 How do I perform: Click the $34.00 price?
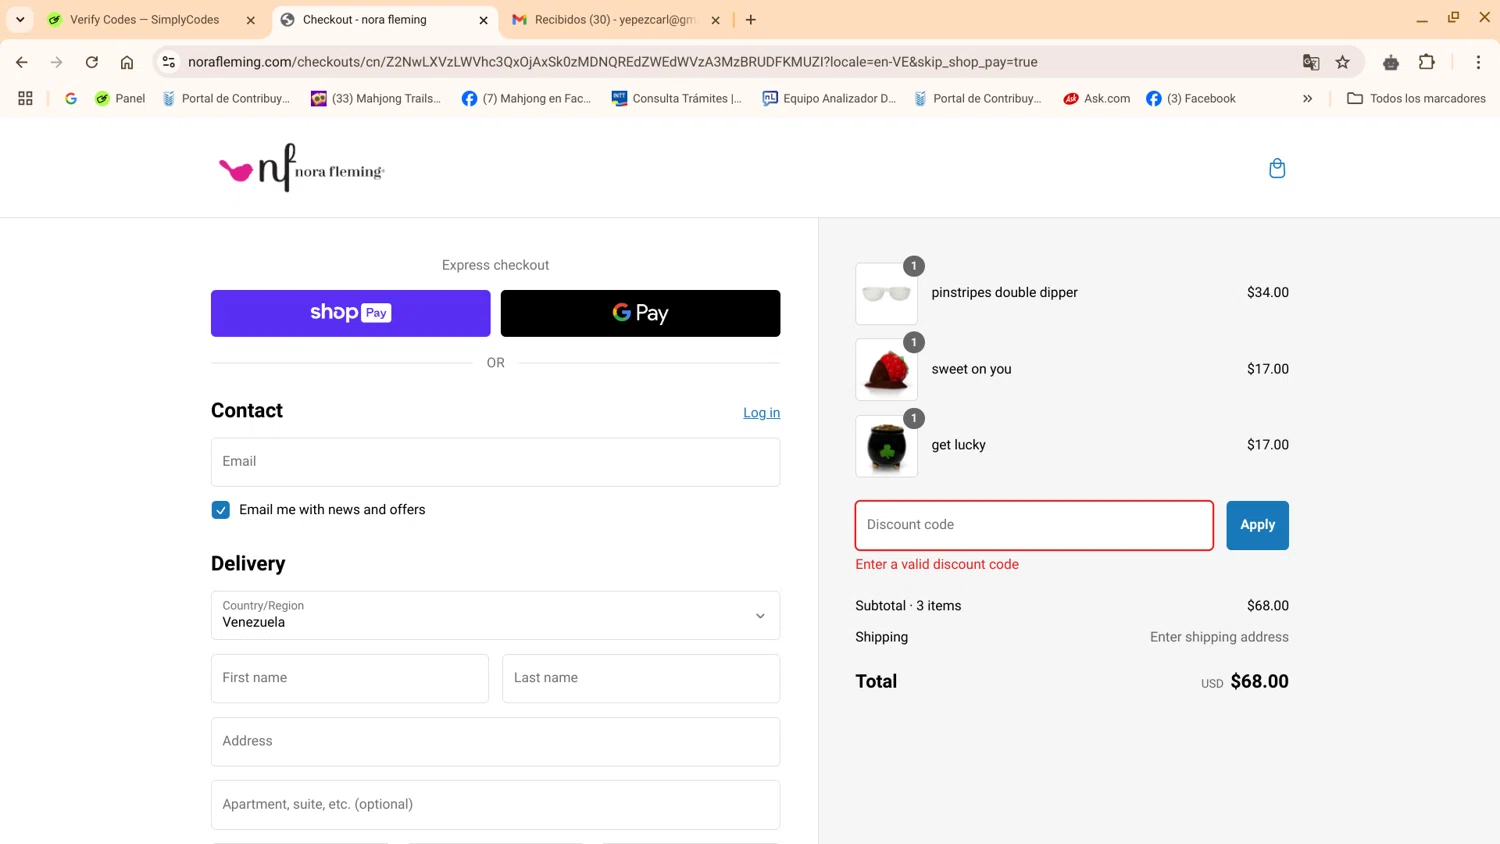(x=1267, y=293)
